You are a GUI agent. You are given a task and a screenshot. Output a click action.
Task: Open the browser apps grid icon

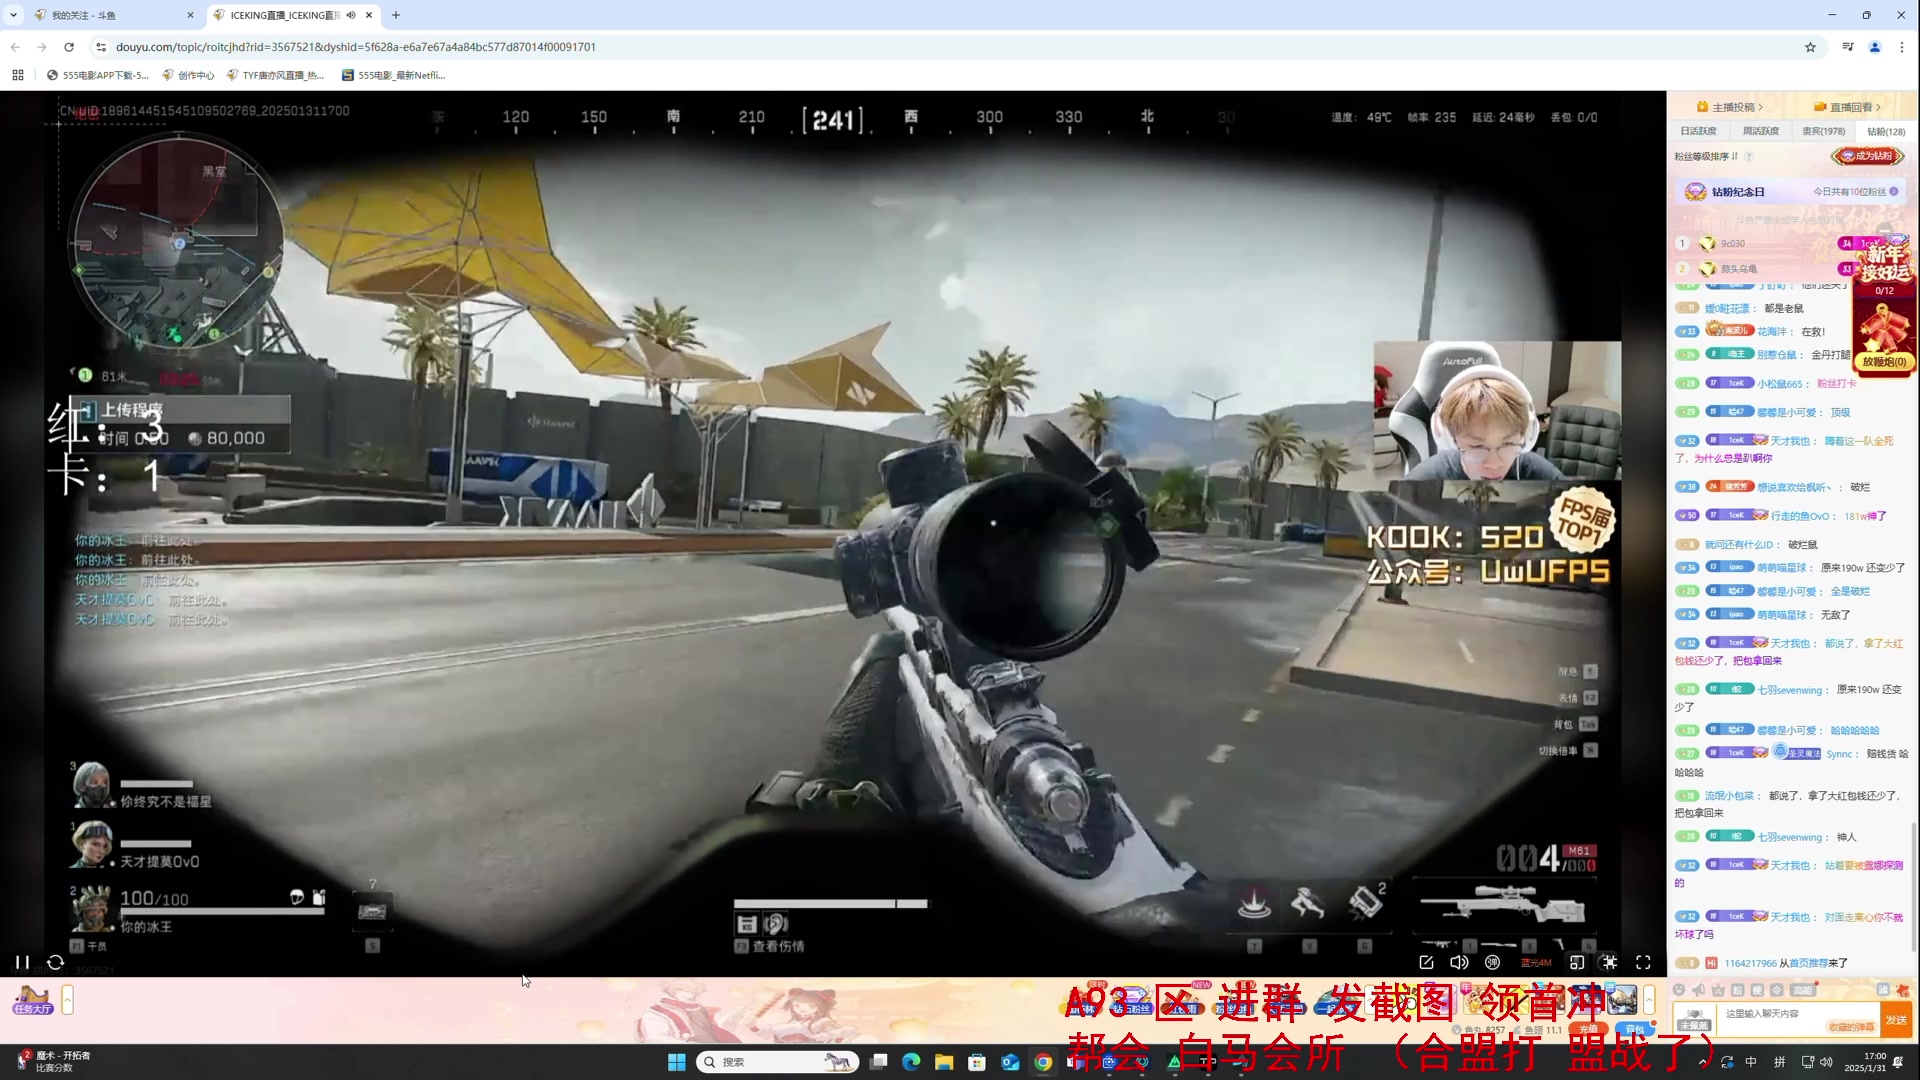click(x=18, y=75)
